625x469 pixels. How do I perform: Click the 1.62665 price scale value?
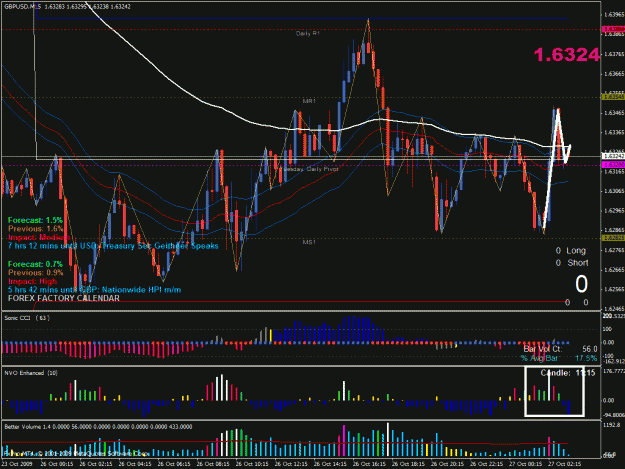coord(614,270)
